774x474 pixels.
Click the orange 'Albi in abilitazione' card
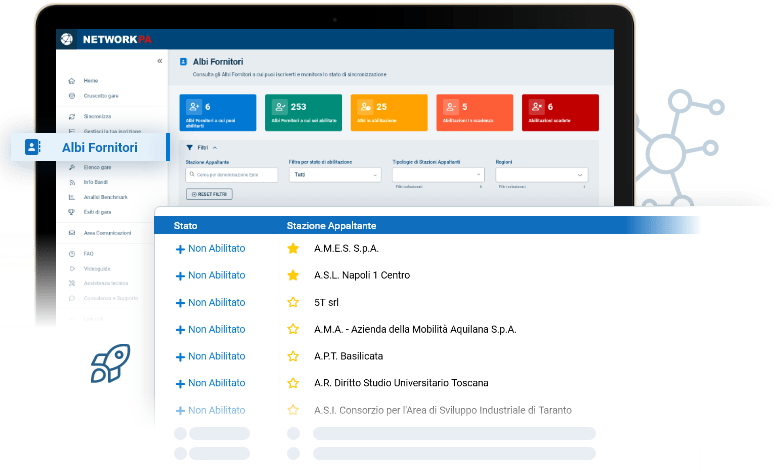pos(389,112)
